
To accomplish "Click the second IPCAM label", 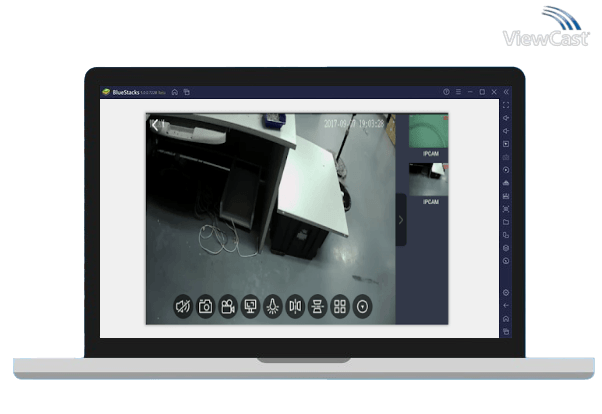I will click(x=430, y=202).
